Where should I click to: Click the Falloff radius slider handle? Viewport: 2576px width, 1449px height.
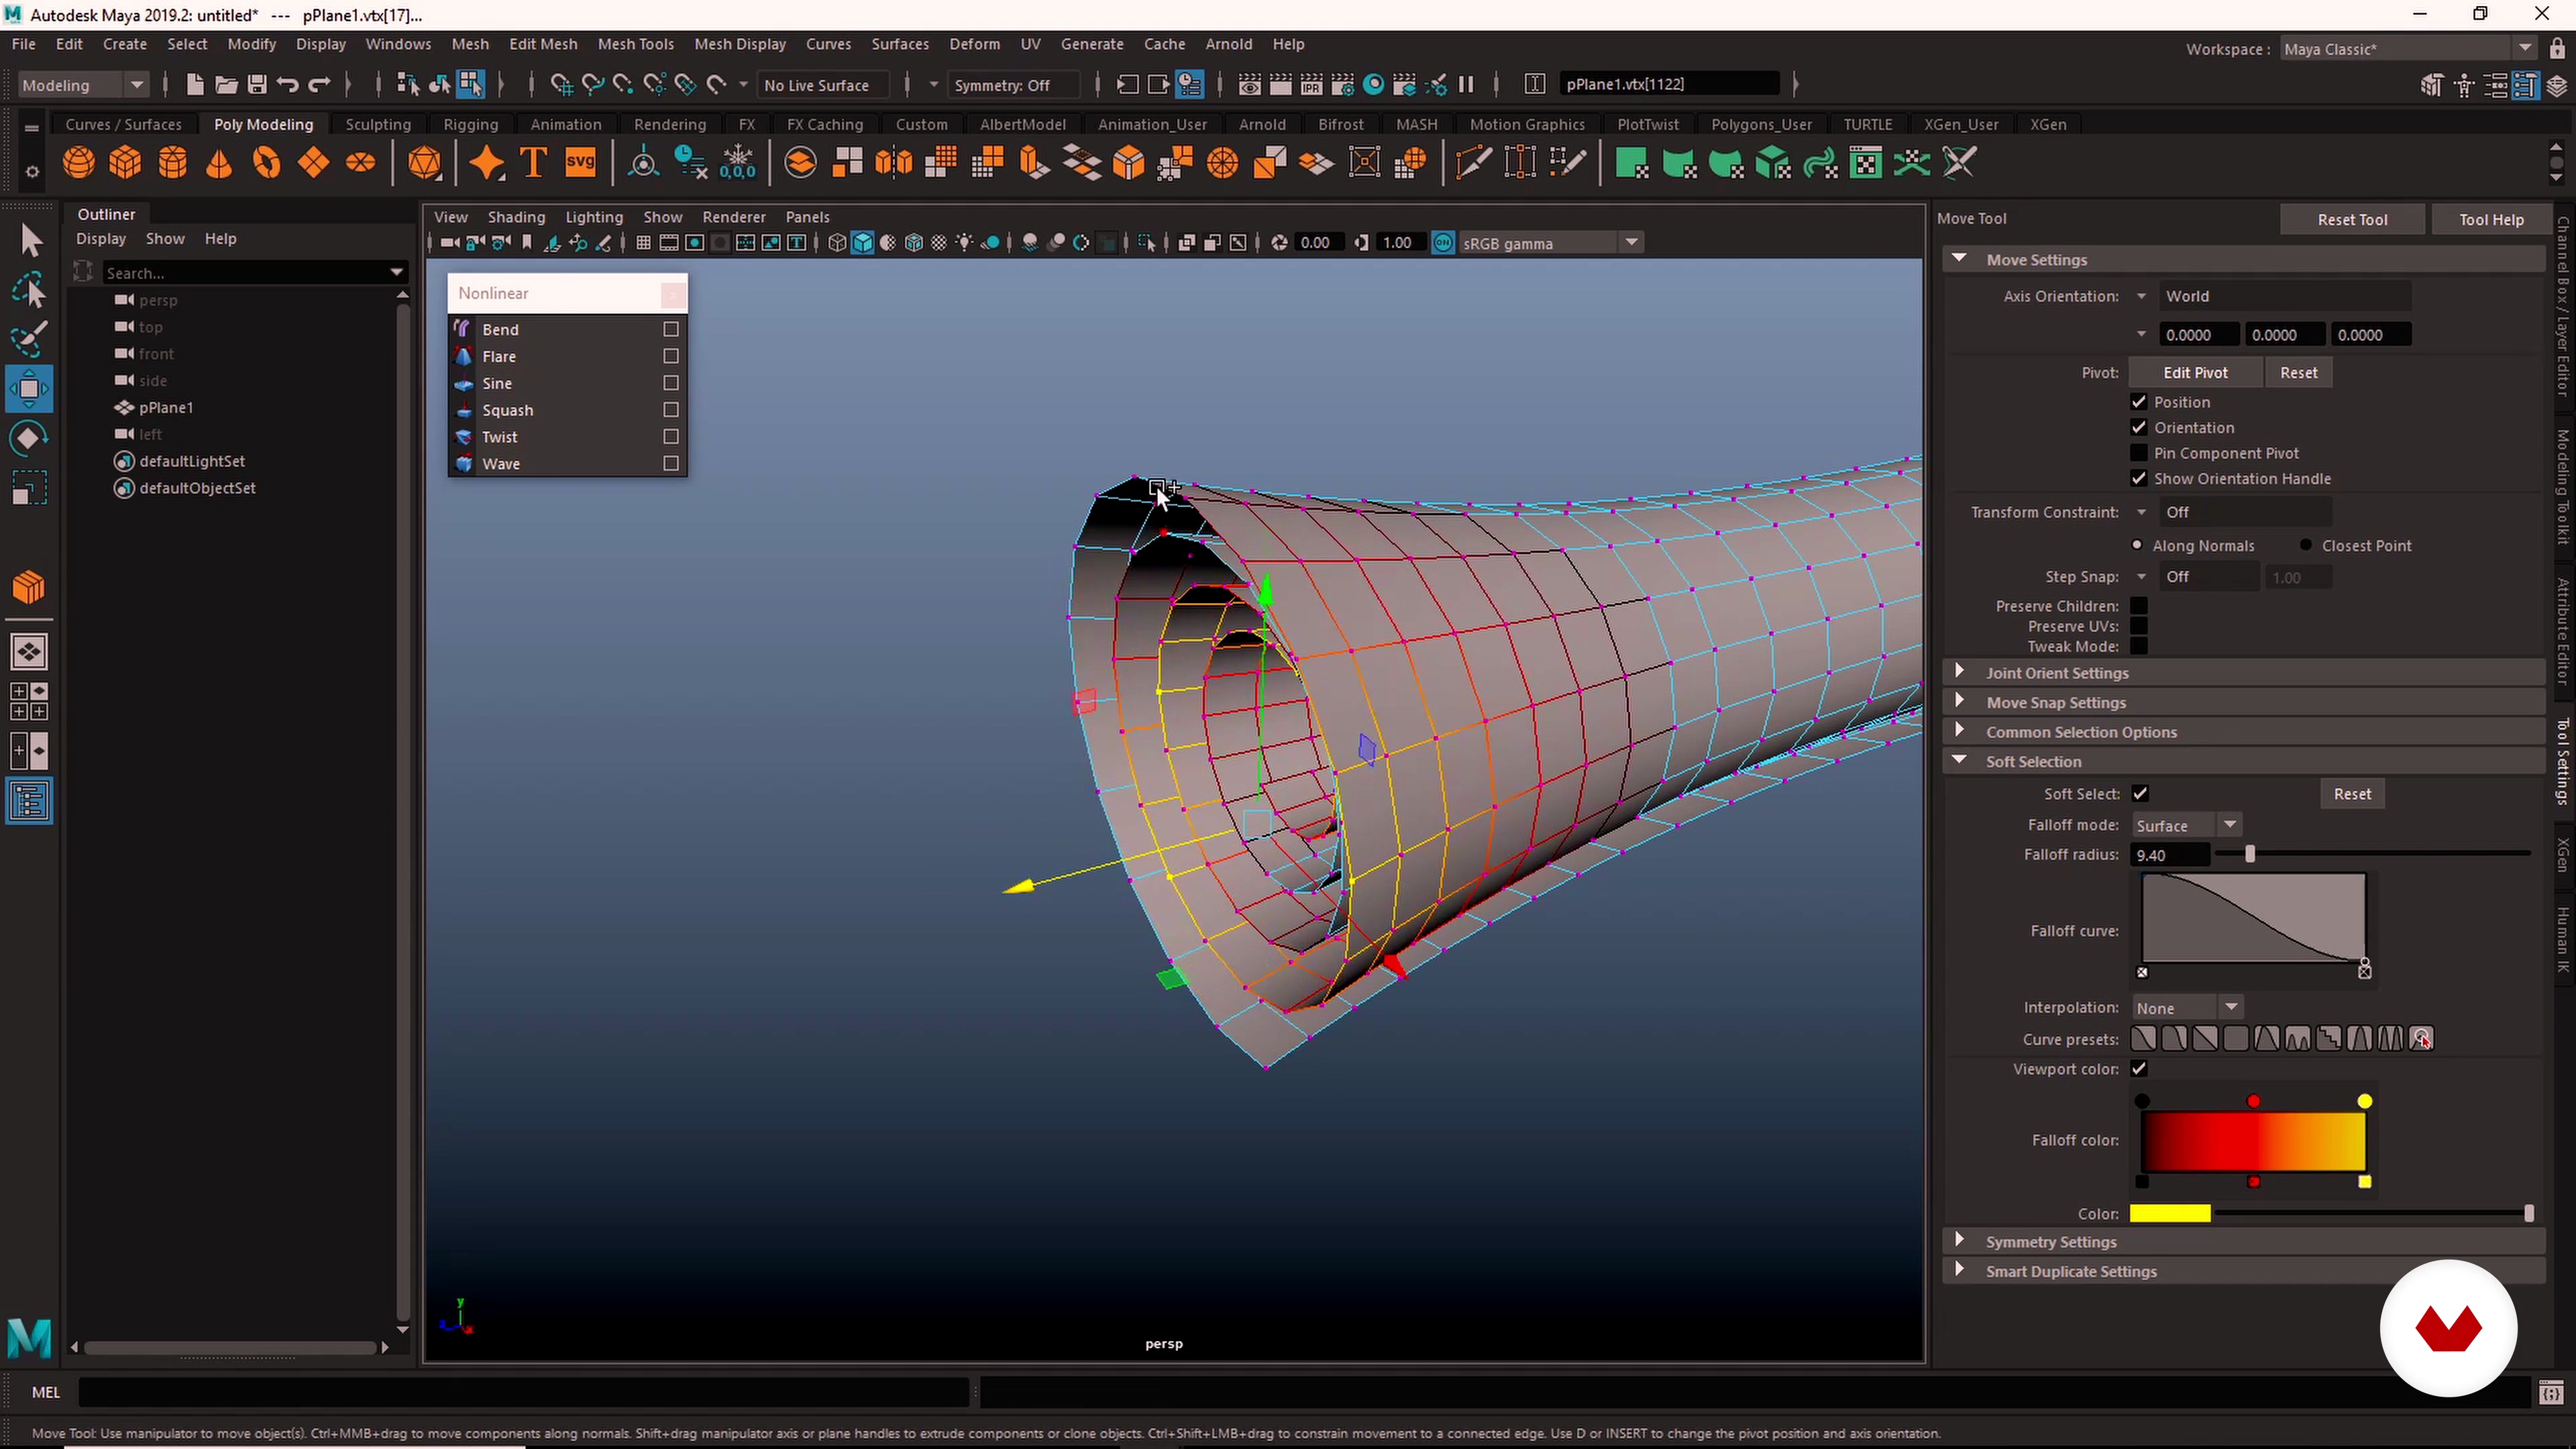tap(2250, 854)
